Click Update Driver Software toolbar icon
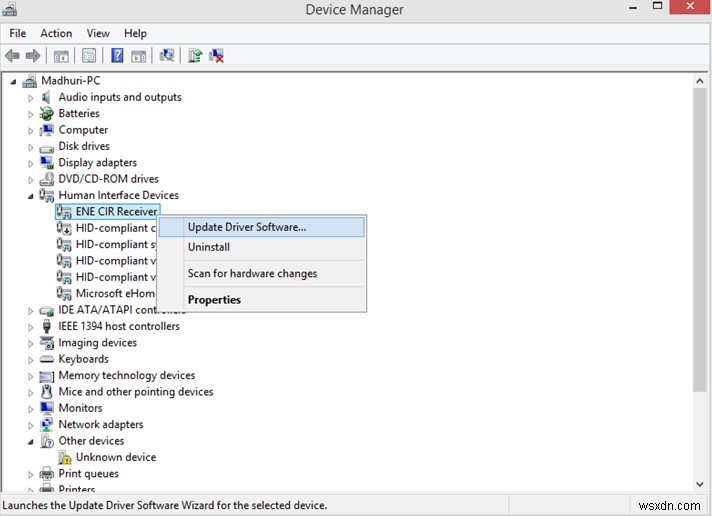The image size is (712, 516). [x=195, y=55]
